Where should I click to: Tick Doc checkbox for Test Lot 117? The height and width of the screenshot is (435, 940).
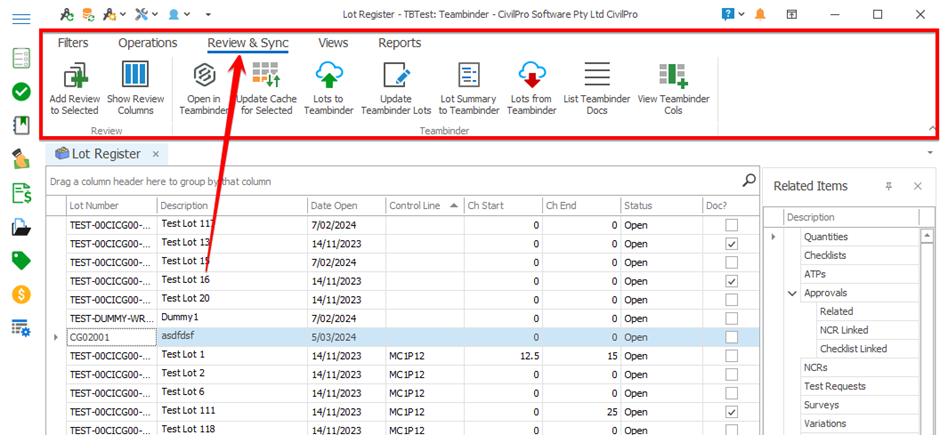click(732, 225)
